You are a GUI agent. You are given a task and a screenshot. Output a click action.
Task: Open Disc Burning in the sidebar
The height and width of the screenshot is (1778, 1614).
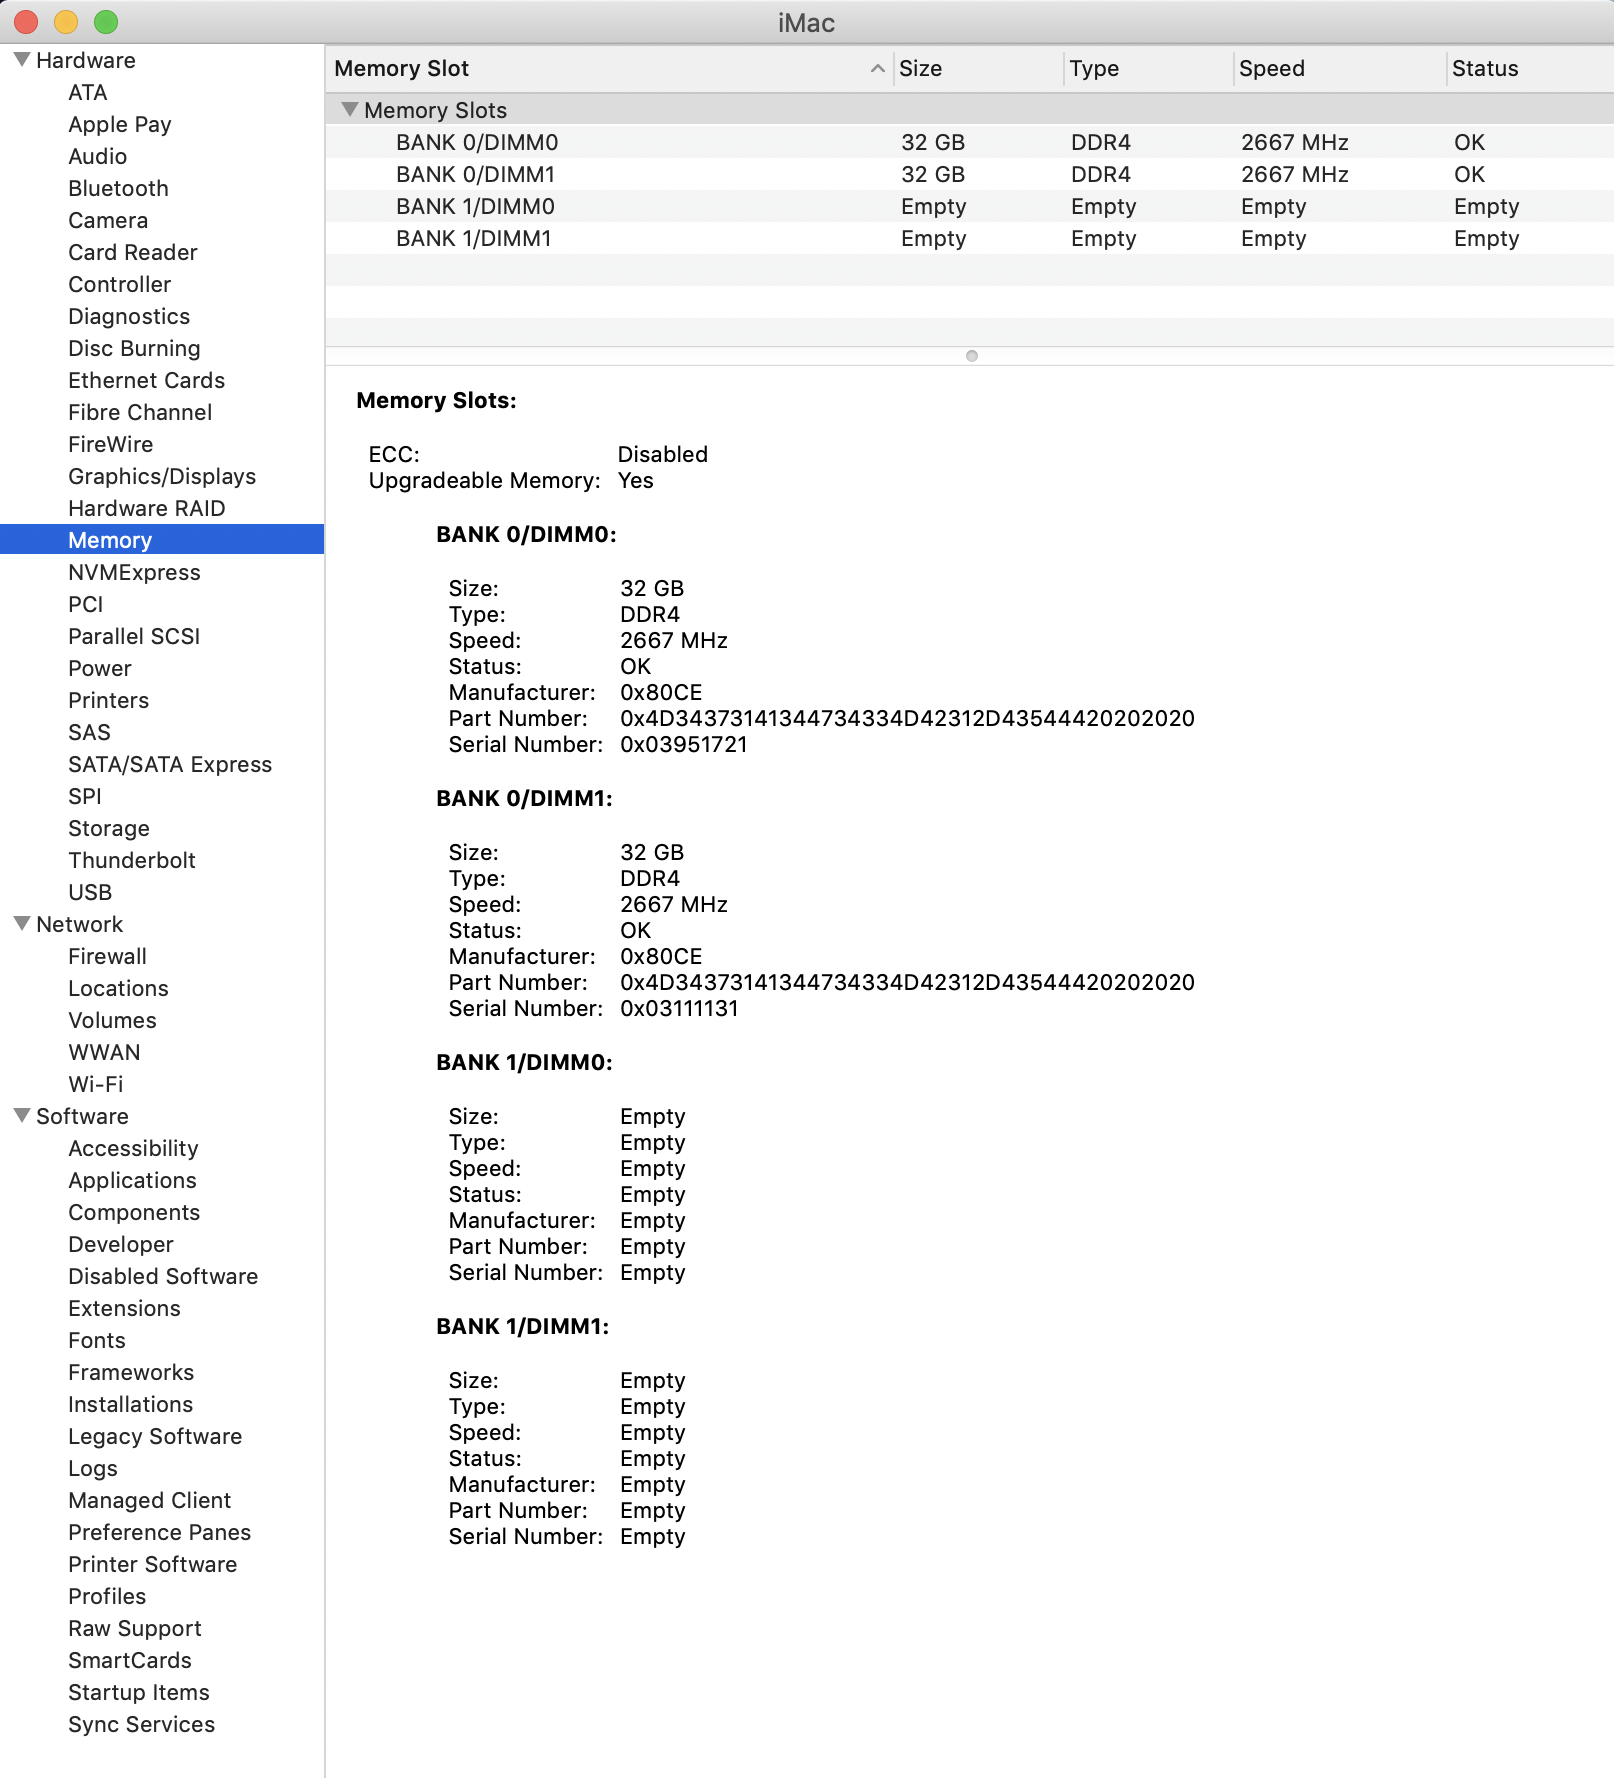pos(134,348)
